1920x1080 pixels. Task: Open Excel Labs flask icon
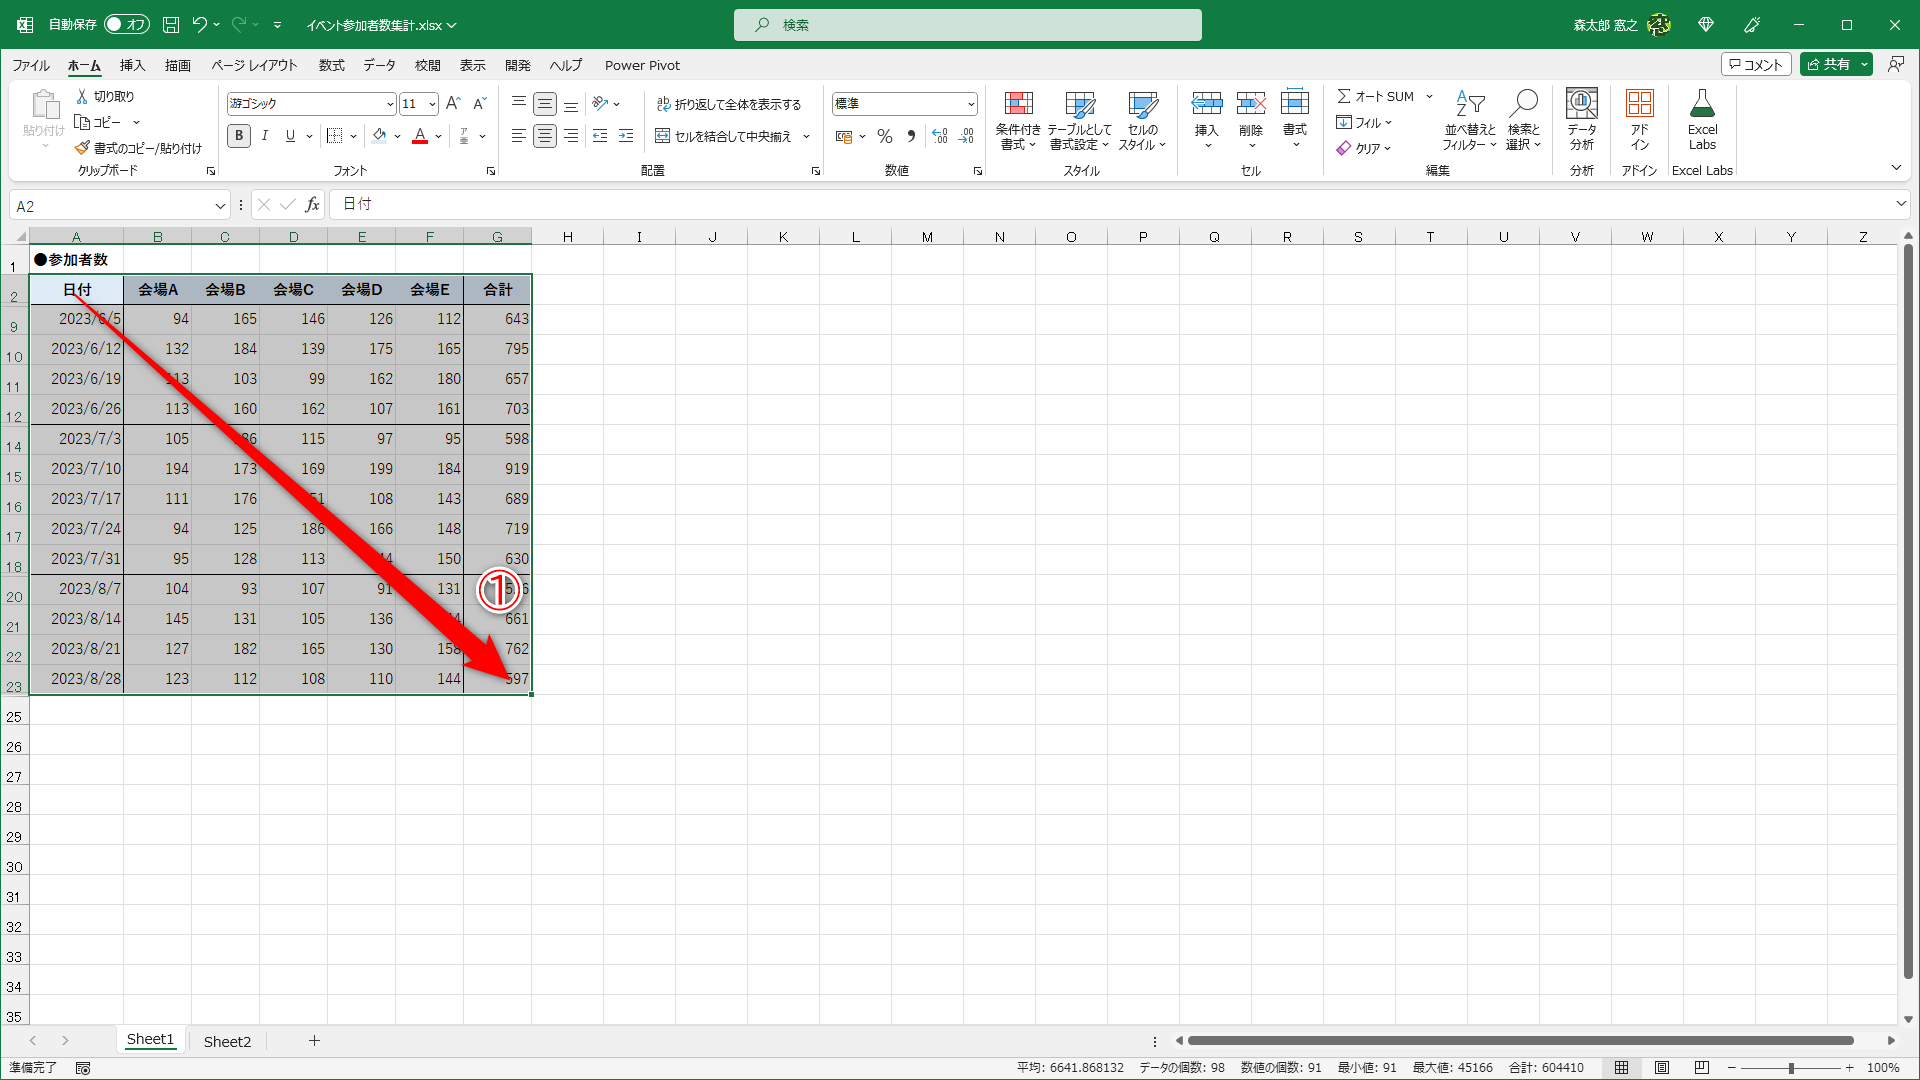tap(1702, 105)
